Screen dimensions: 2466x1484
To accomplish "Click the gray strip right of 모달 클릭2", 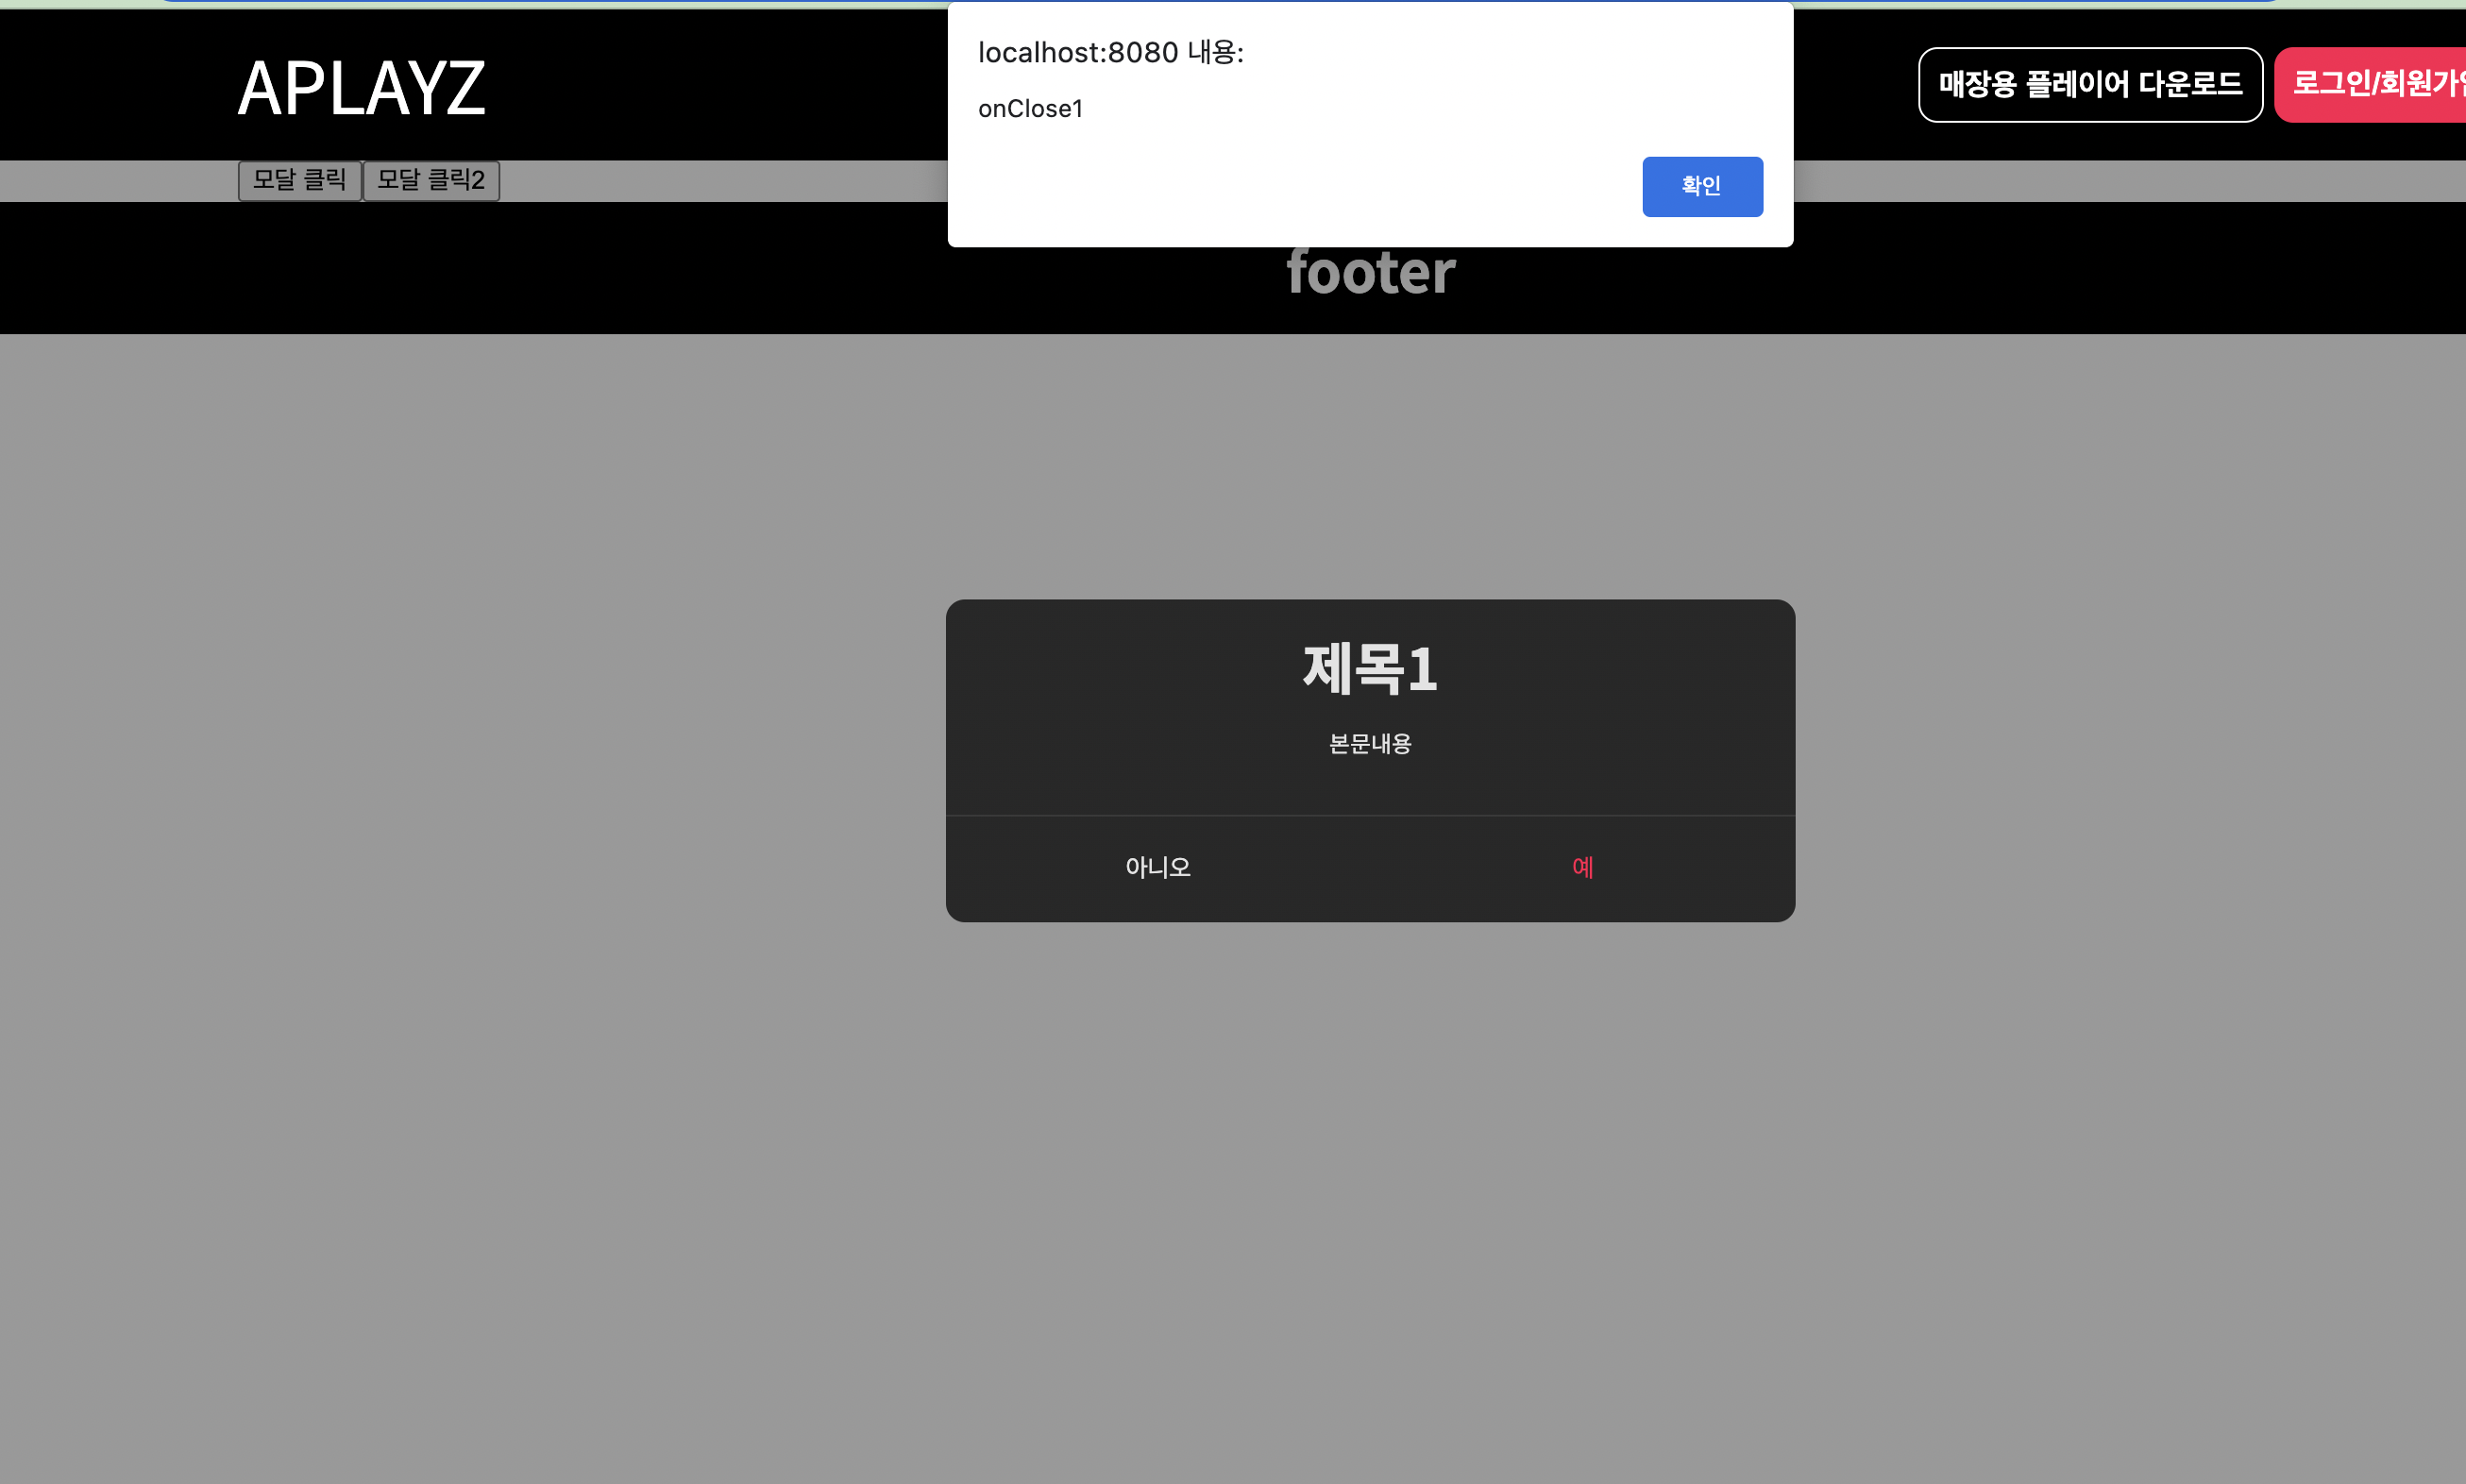I will point(720,181).
